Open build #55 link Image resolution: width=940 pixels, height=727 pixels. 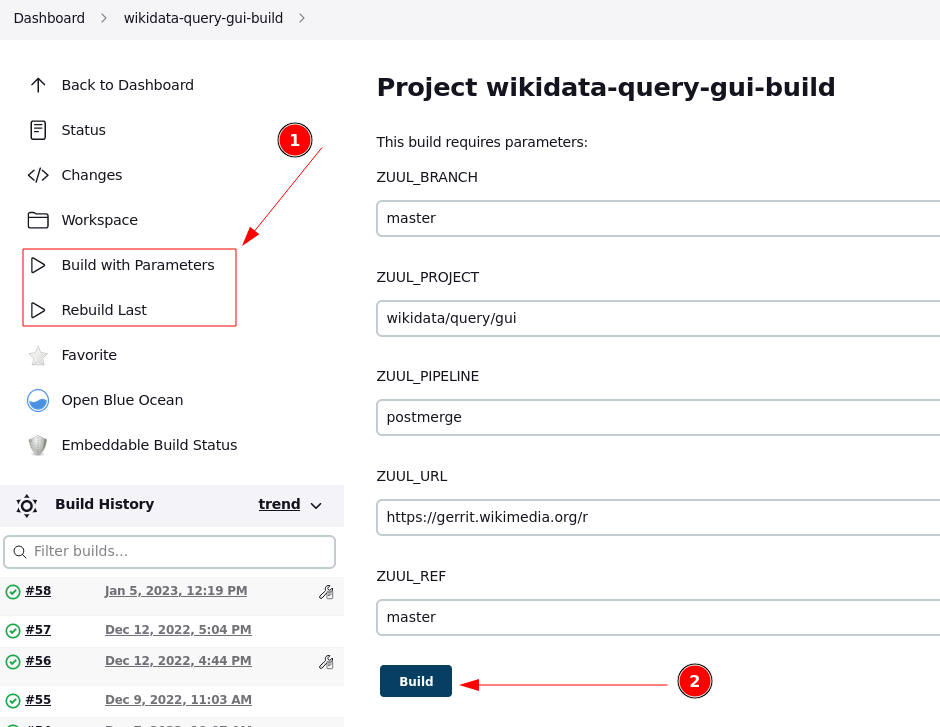pyautogui.click(x=38, y=700)
